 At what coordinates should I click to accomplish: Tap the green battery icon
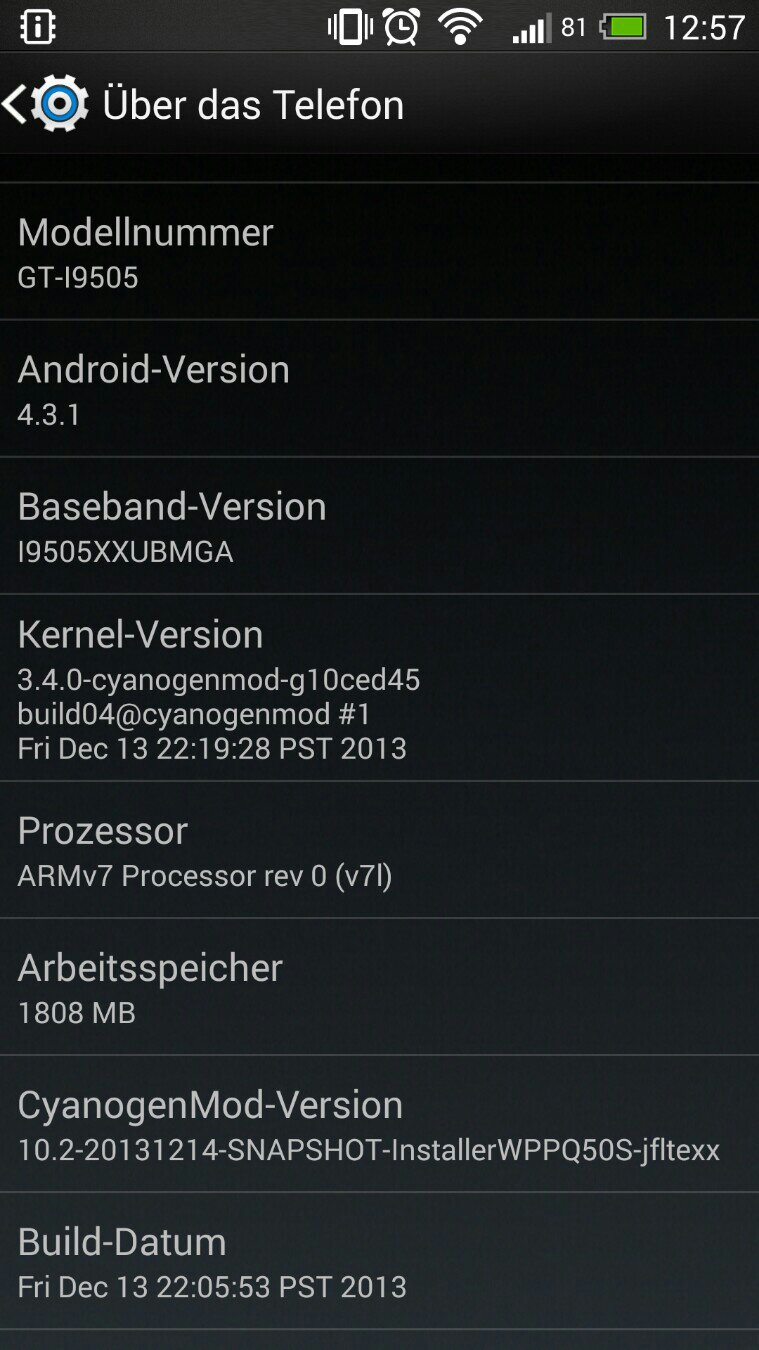(623, 27)
